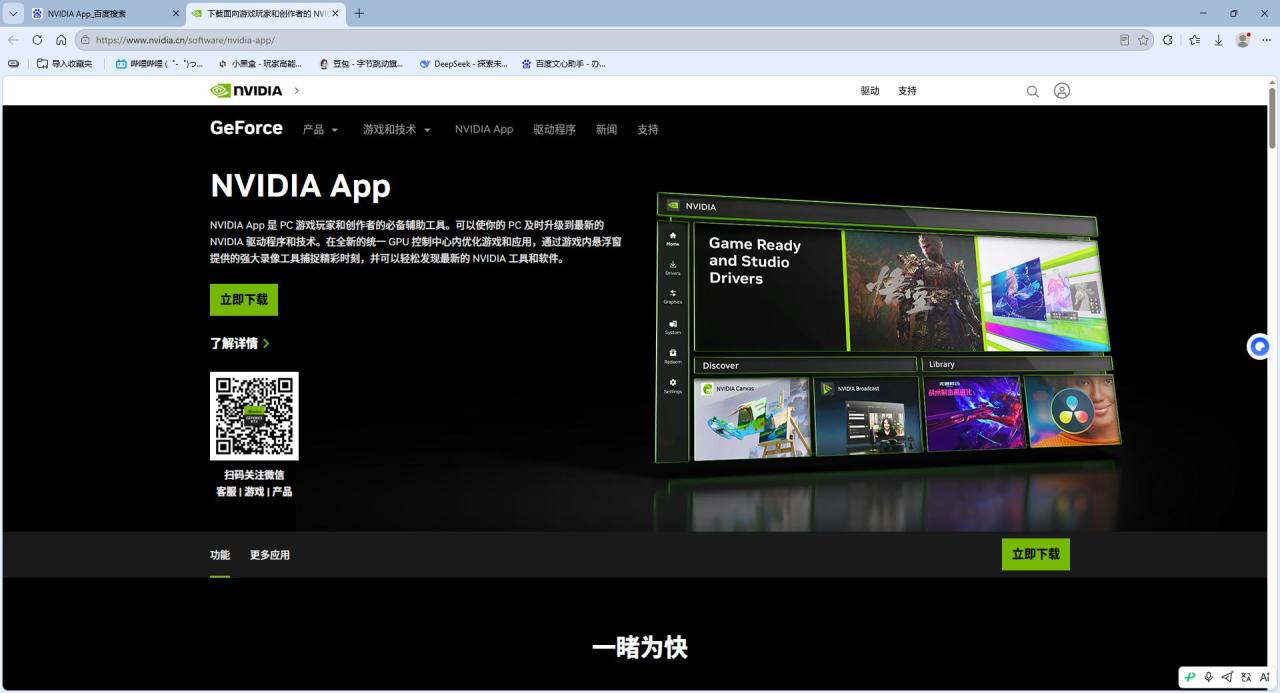Screen dimensions: 1280x693
Task: Open the 小黑盒 bookmark
Action: (259, 63)
